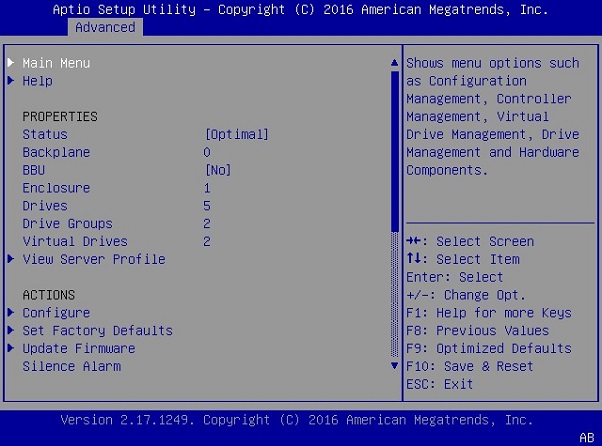
Task: Click the arrow beside View Server Profile
Action: 11,259
